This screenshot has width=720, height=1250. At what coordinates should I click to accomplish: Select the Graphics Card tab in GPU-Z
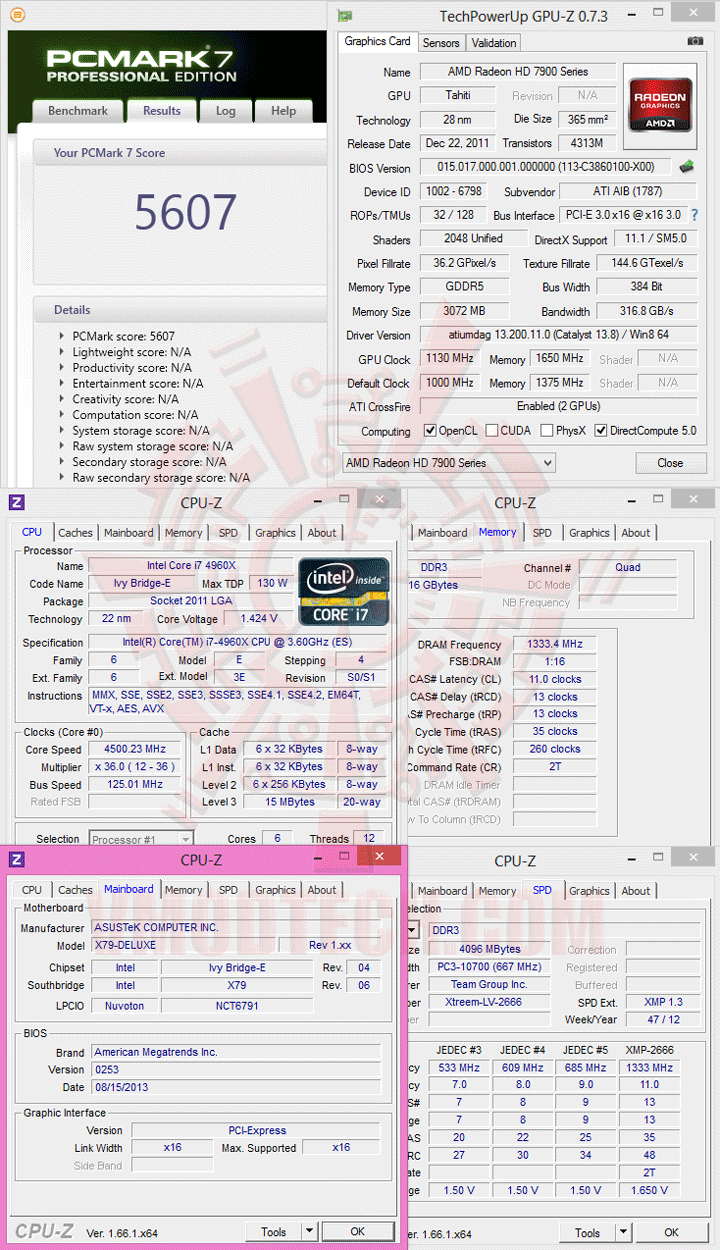(x=378, y=42)
